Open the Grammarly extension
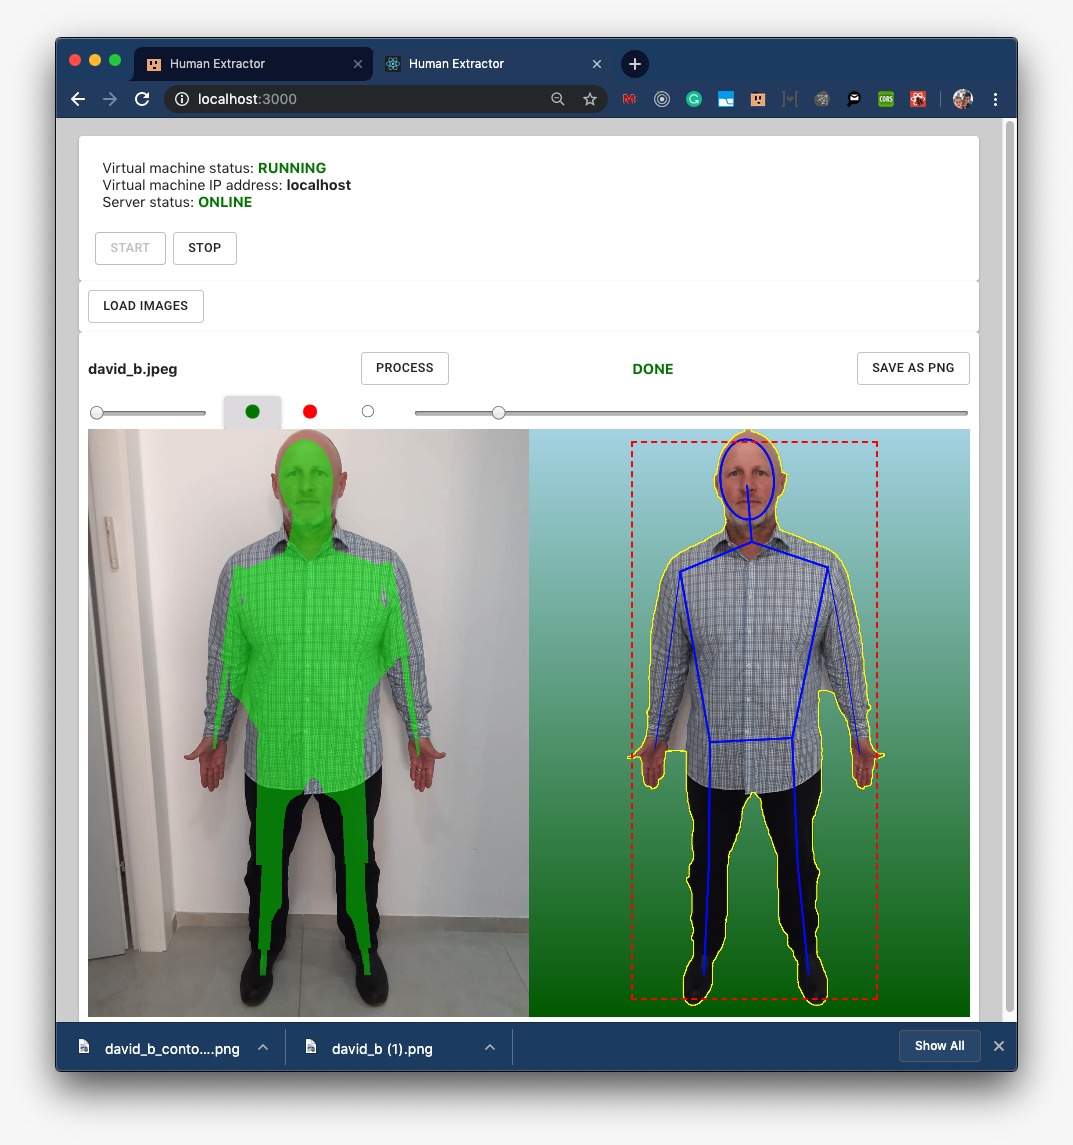Screen dimensions: 1073x1145 pos(694,99)
